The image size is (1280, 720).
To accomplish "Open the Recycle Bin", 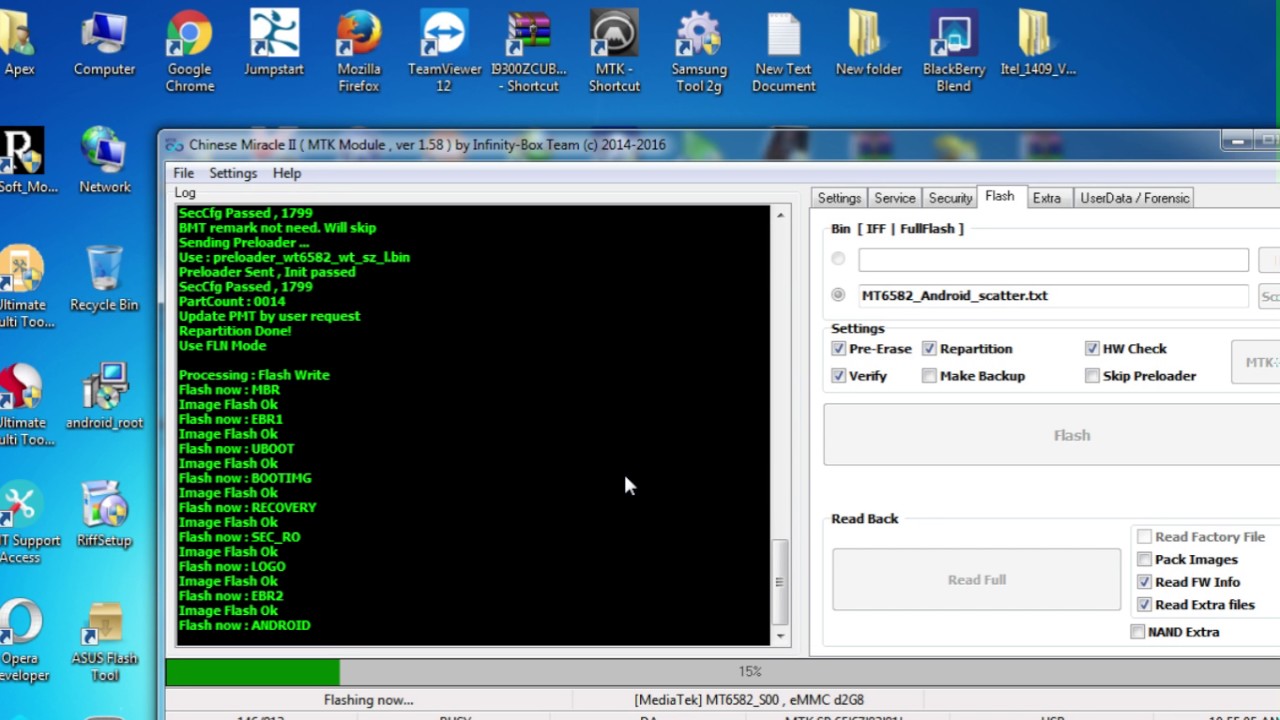I will tap(104, 279).
